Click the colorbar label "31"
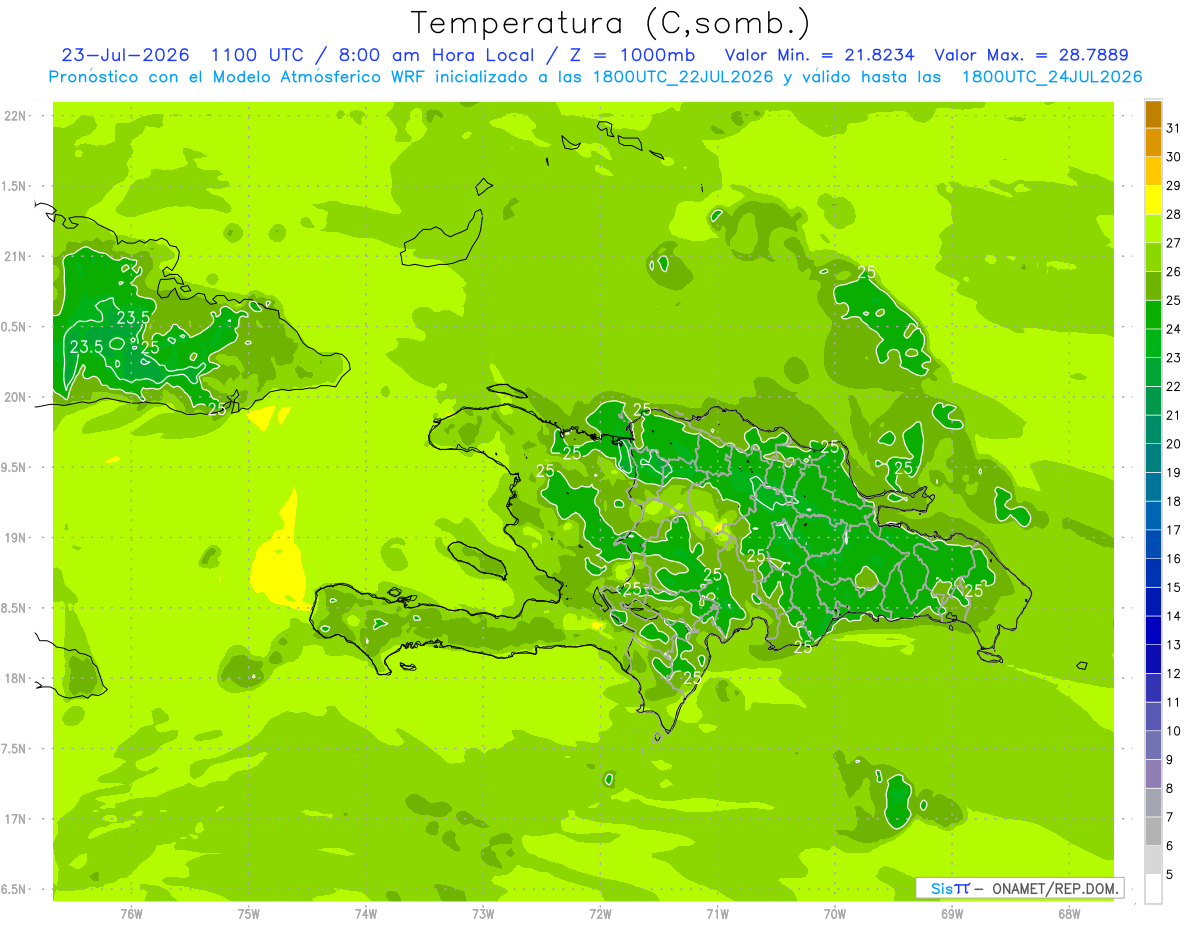Viewport: 1200px width, 927px height. pos(1174,129)
